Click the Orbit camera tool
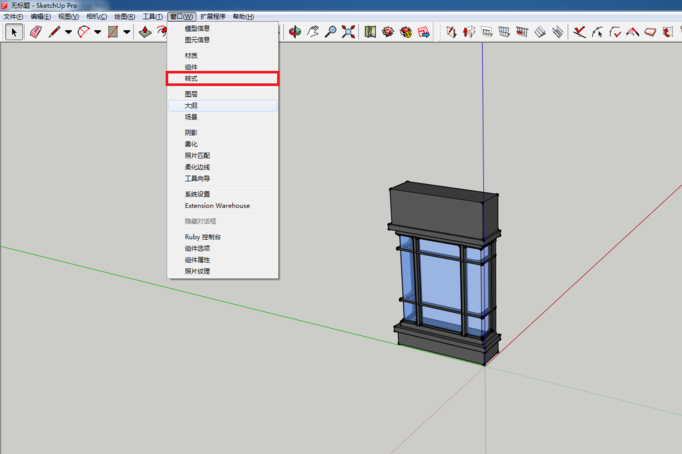The height and width of the screenshot is (454, 682). click(x=294, y=32)
